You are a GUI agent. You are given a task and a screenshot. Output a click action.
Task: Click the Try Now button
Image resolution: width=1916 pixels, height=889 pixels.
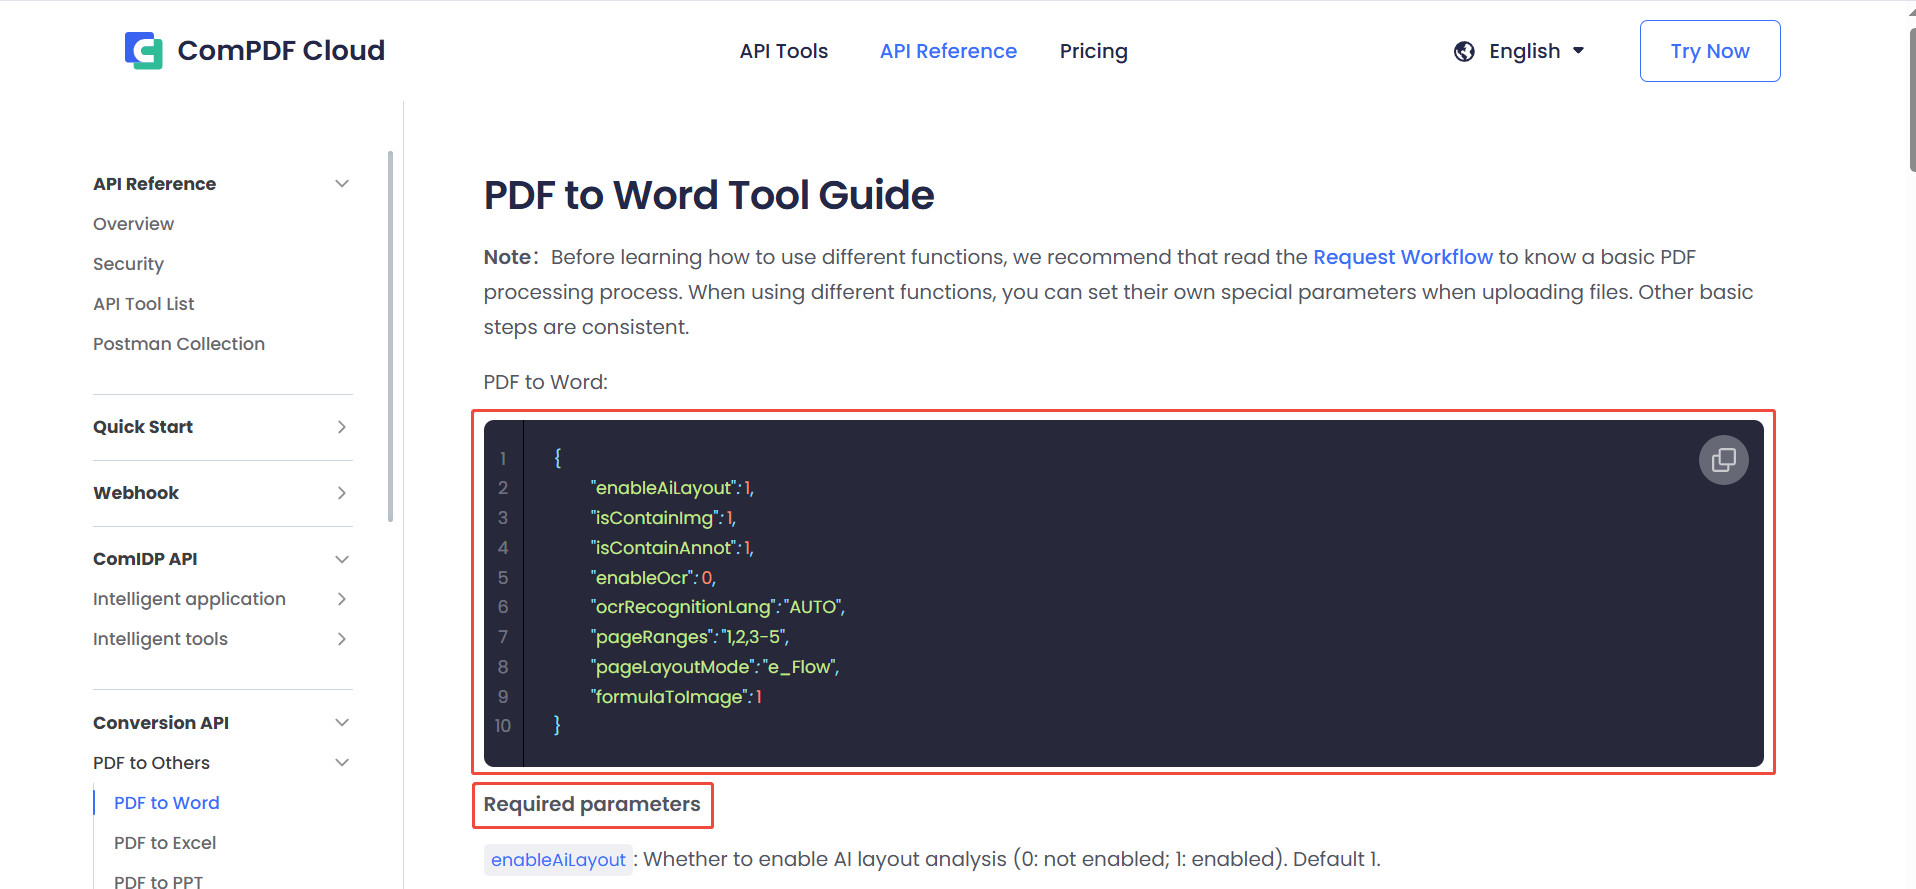[1710, 51]
